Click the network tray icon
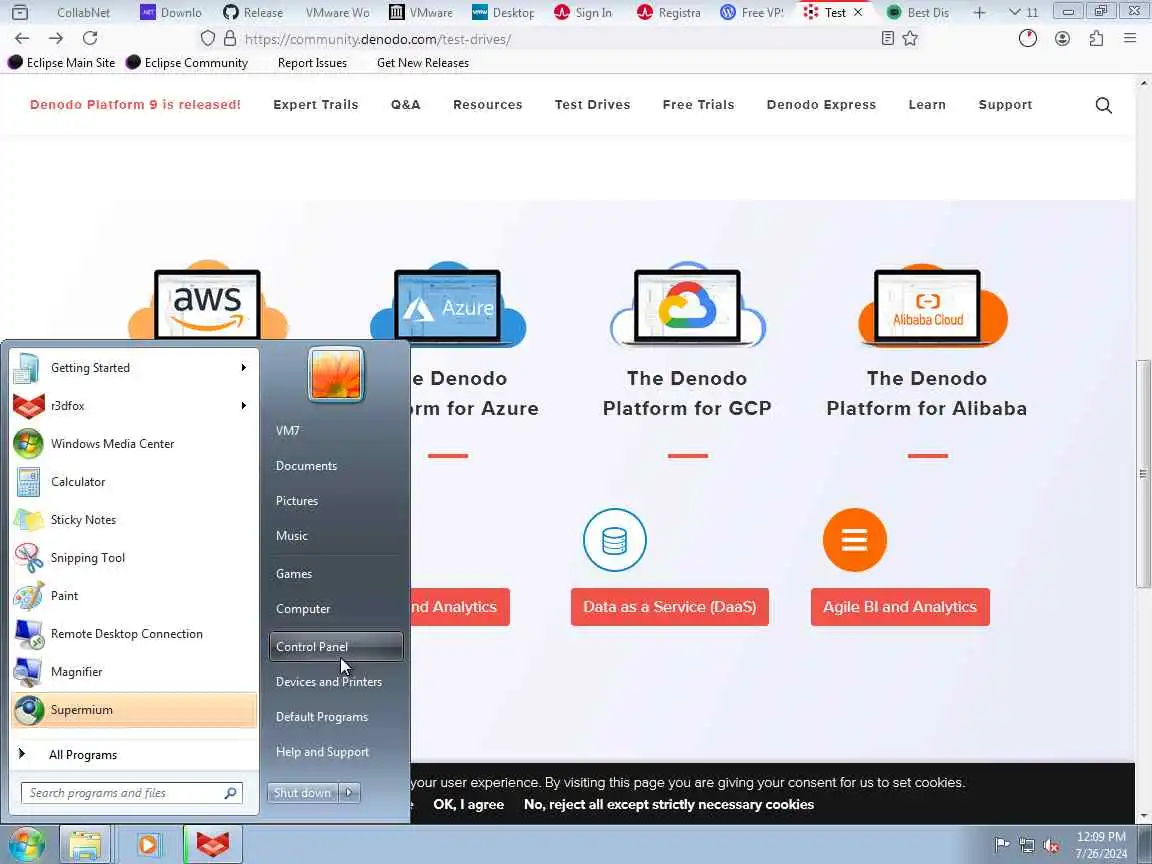Viewport: 1152px width, 864px height. 1027,845
